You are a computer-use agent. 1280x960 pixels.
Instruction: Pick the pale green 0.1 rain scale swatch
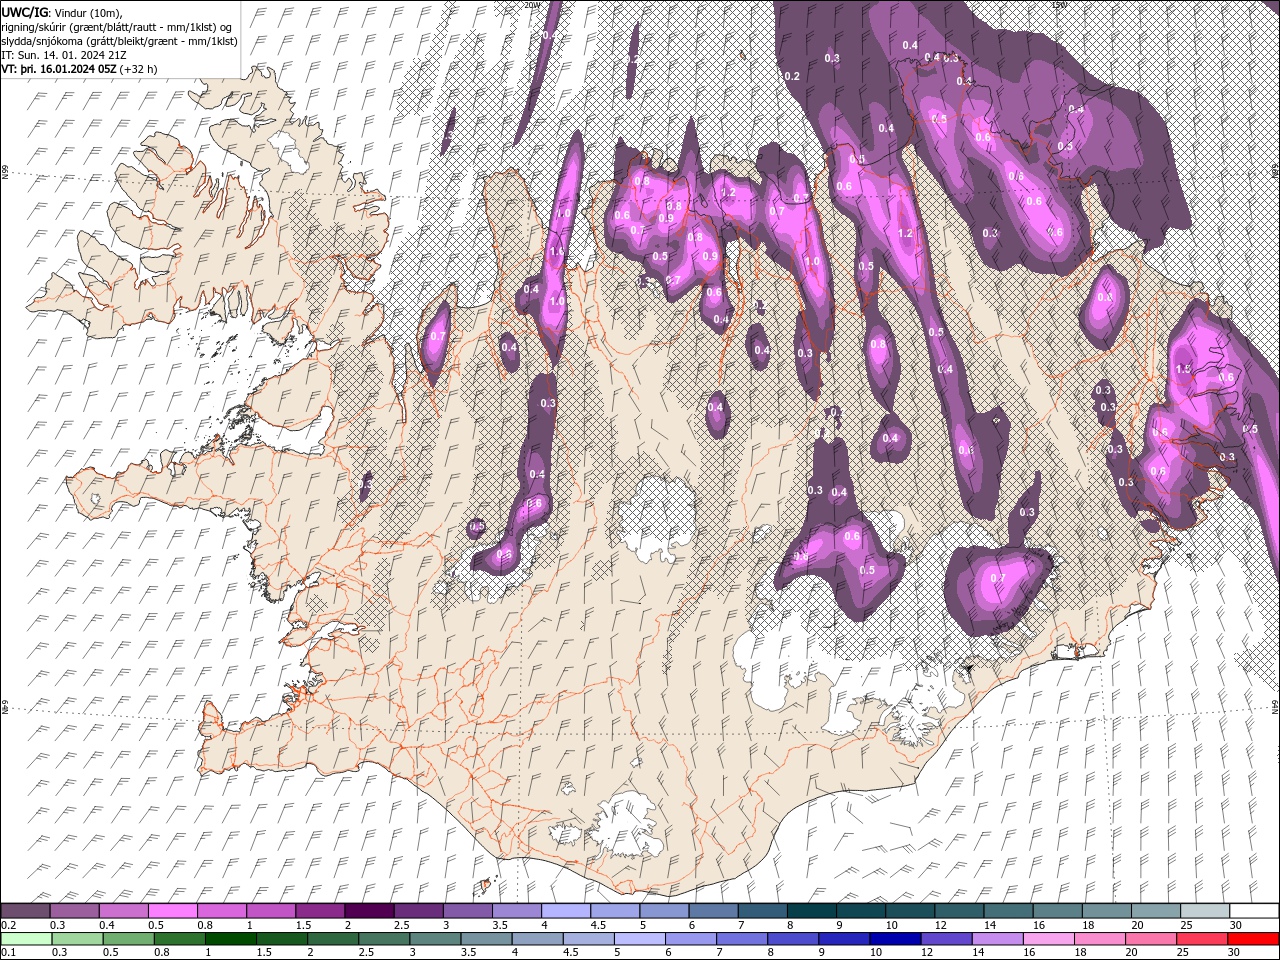point(26,939)
